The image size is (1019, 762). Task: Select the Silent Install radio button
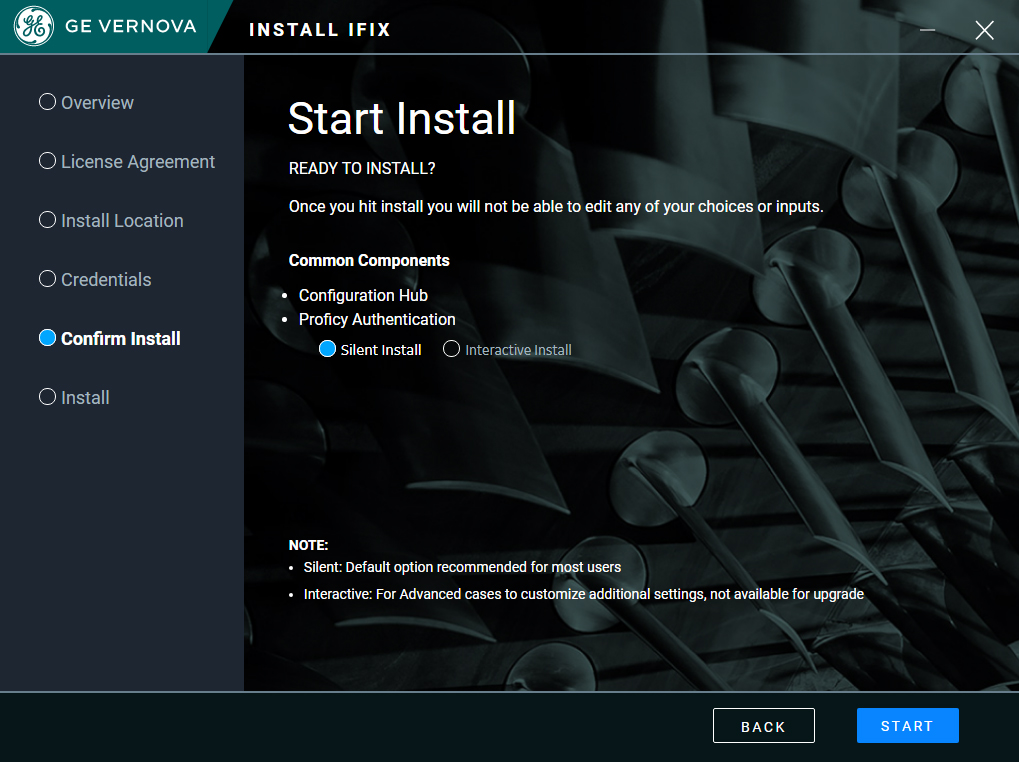coord(328,349)
